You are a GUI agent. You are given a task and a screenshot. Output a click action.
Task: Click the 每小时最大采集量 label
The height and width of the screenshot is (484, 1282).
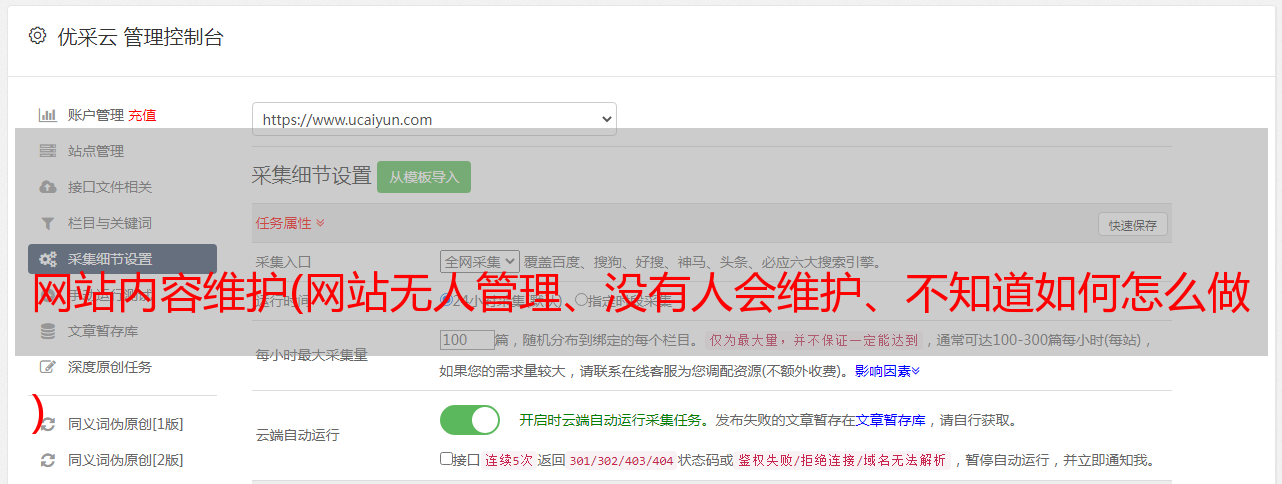coord(312,355)
